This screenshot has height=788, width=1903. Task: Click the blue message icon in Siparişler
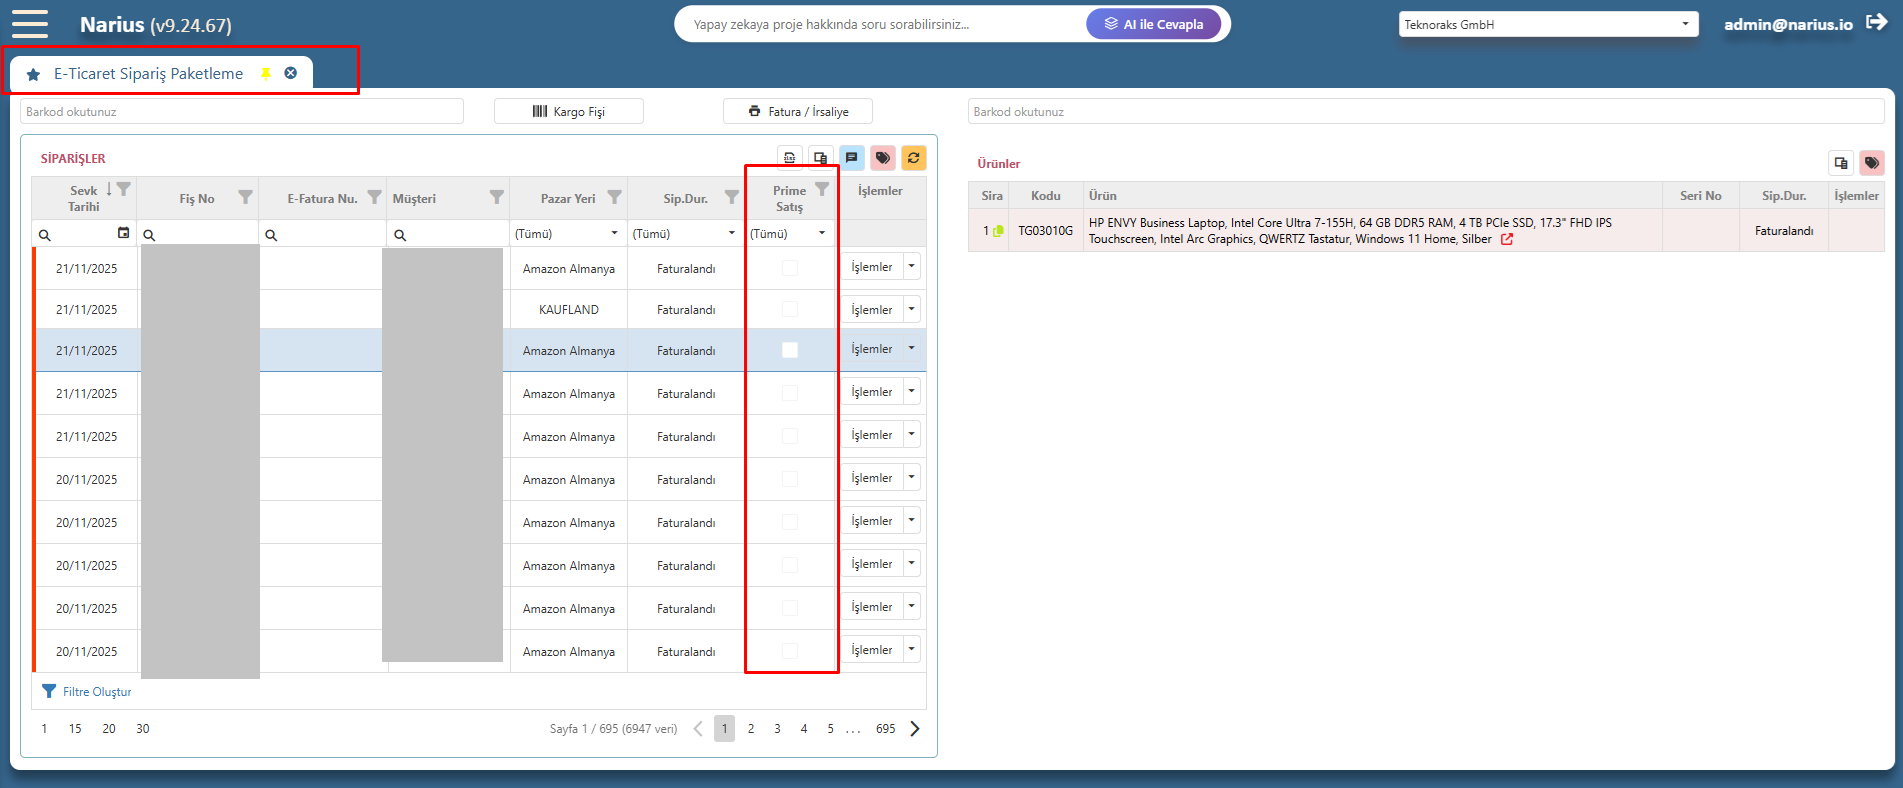(x=852, y=158)
